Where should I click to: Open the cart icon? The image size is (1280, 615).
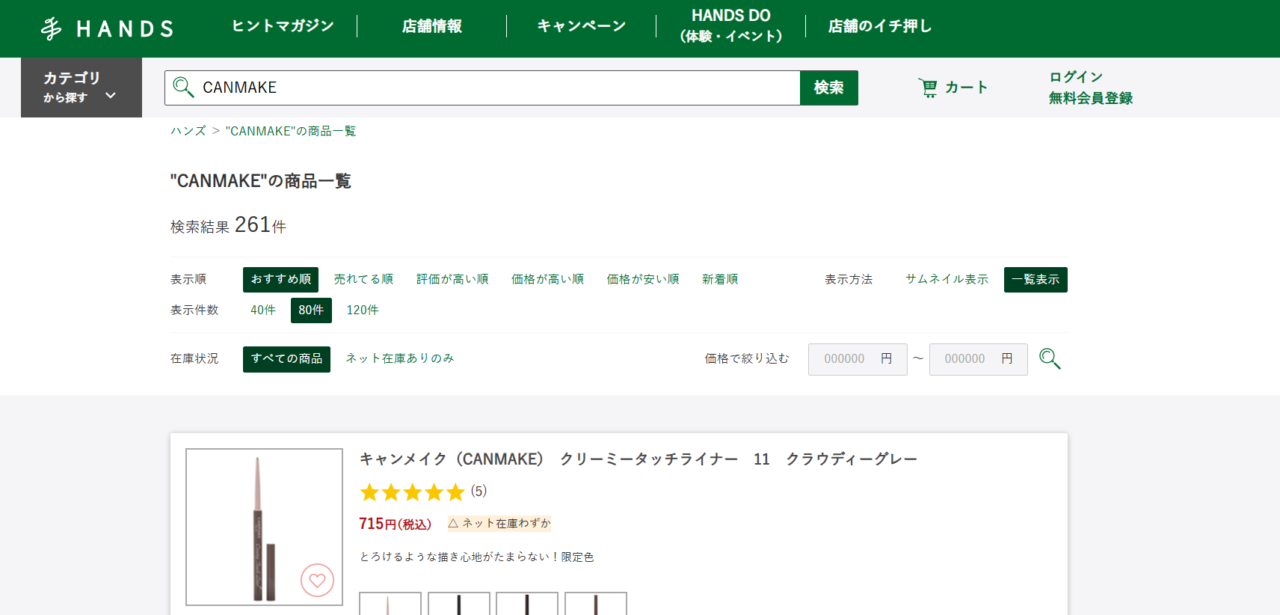(928, 87)
